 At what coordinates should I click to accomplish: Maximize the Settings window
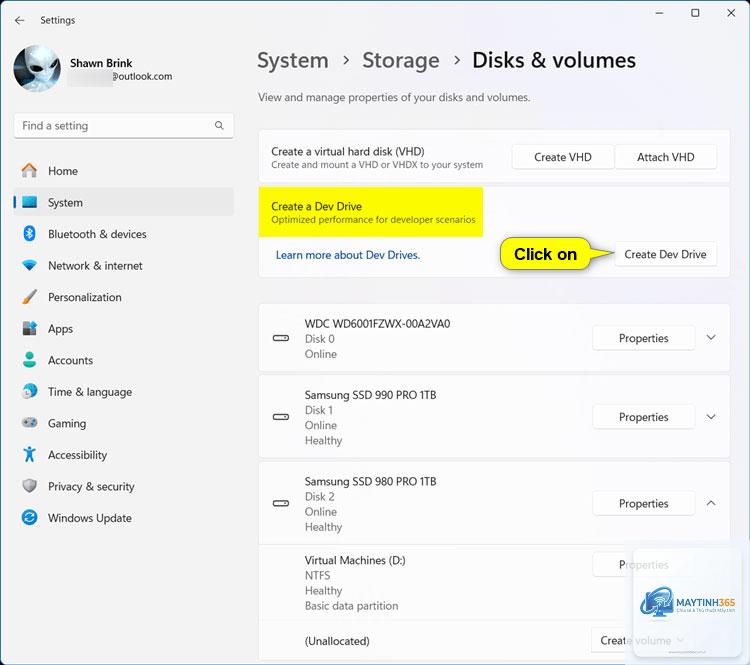[695, 13]
